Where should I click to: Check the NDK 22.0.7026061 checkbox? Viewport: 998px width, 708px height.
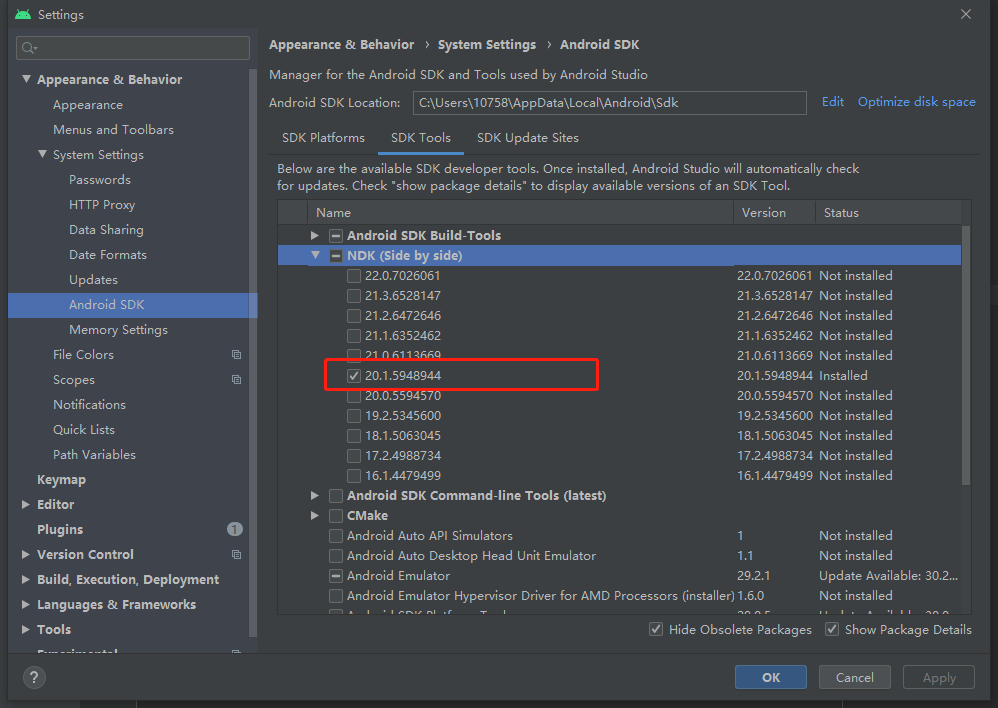354,276
